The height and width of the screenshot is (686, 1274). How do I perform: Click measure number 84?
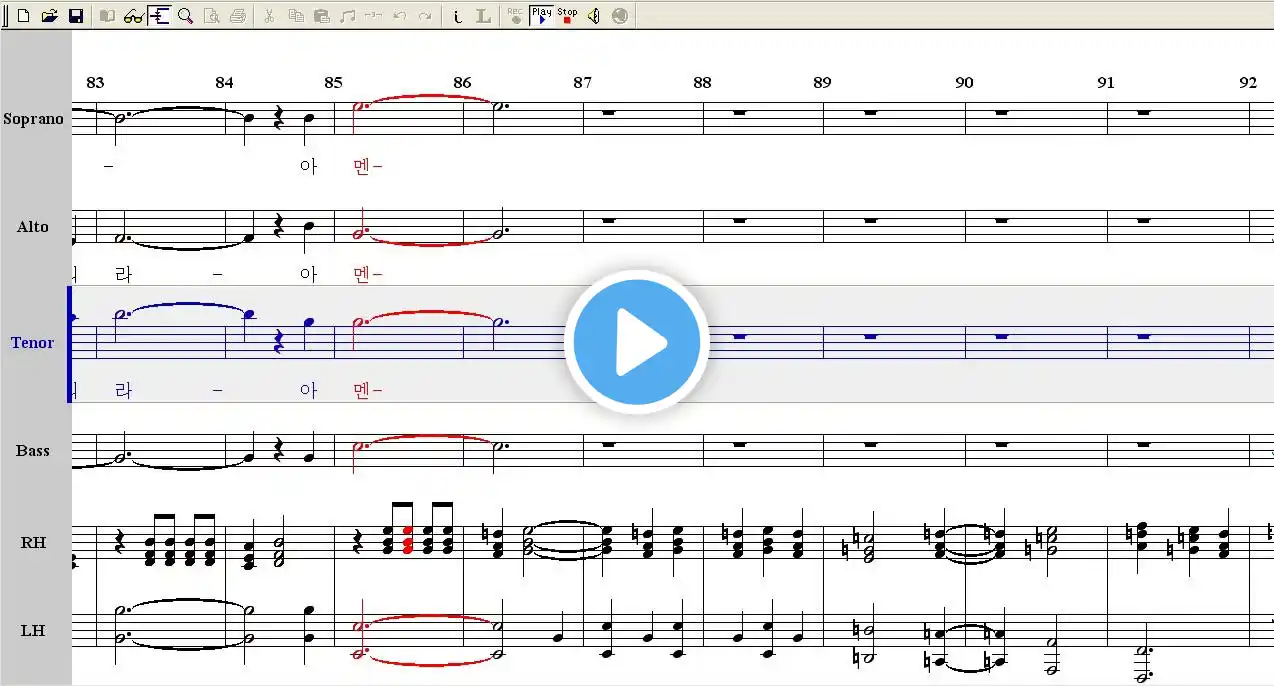point(224,83)
